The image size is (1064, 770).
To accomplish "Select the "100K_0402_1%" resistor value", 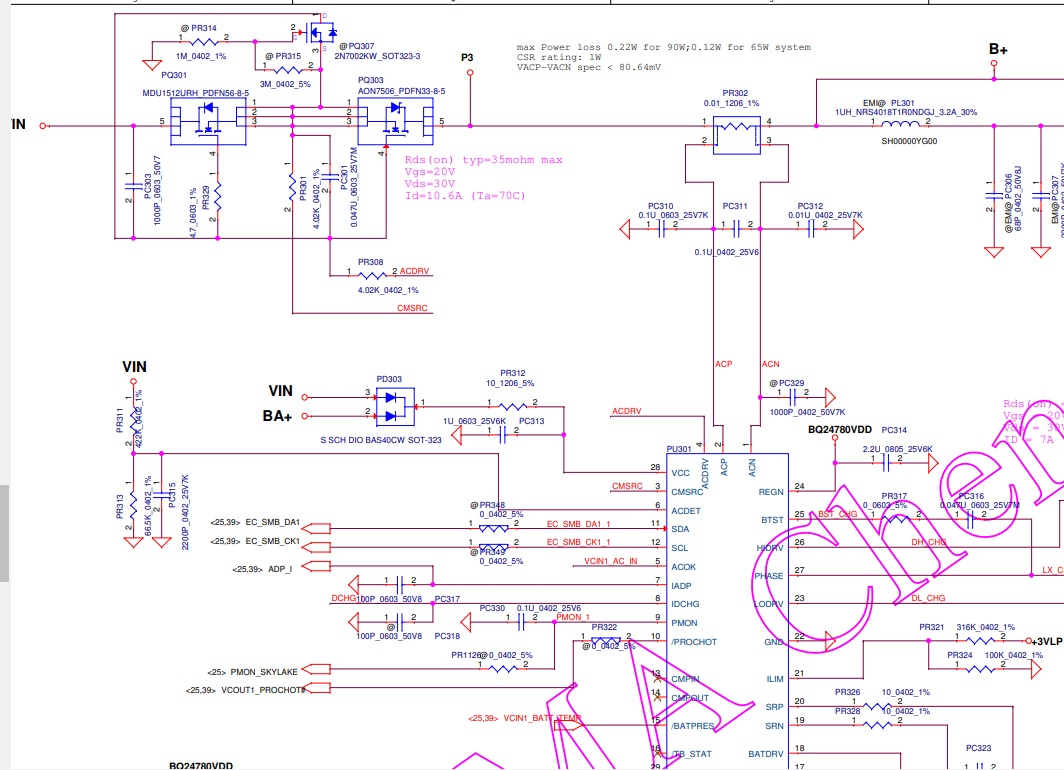I will coord(1014,655).
